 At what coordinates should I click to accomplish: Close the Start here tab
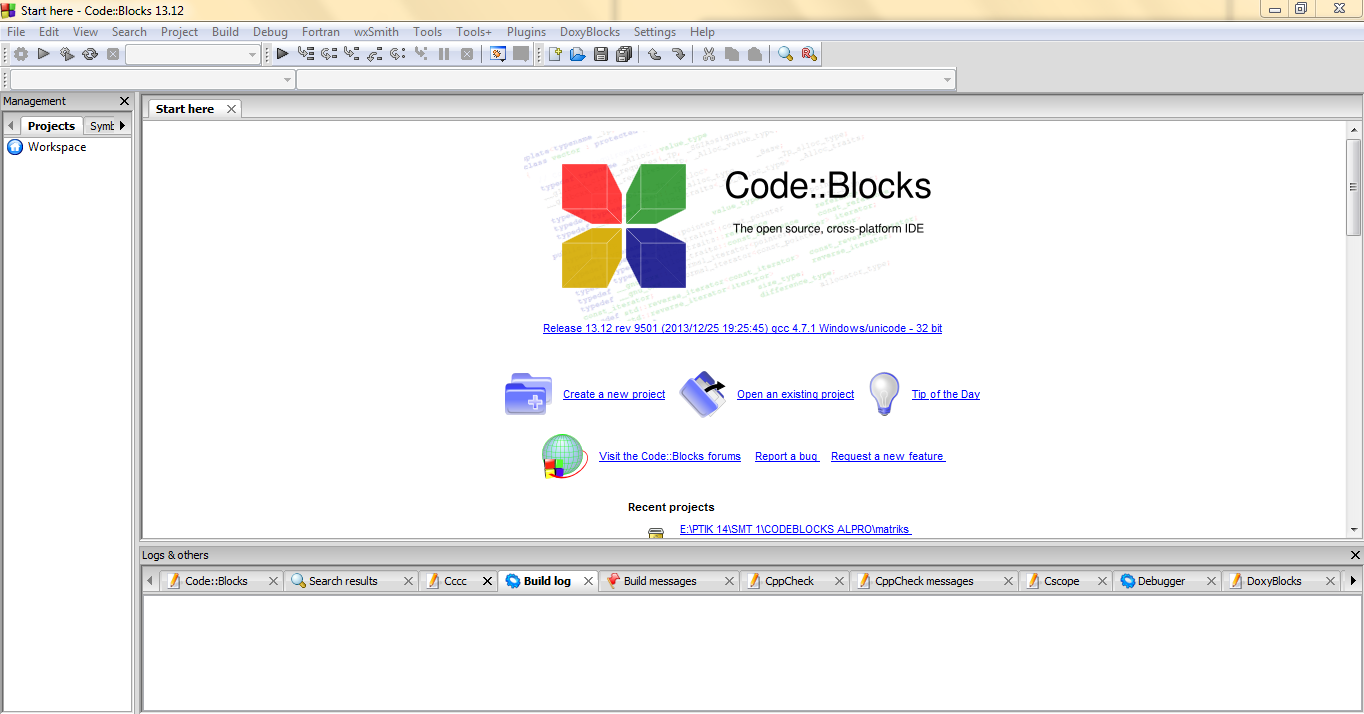231,109
